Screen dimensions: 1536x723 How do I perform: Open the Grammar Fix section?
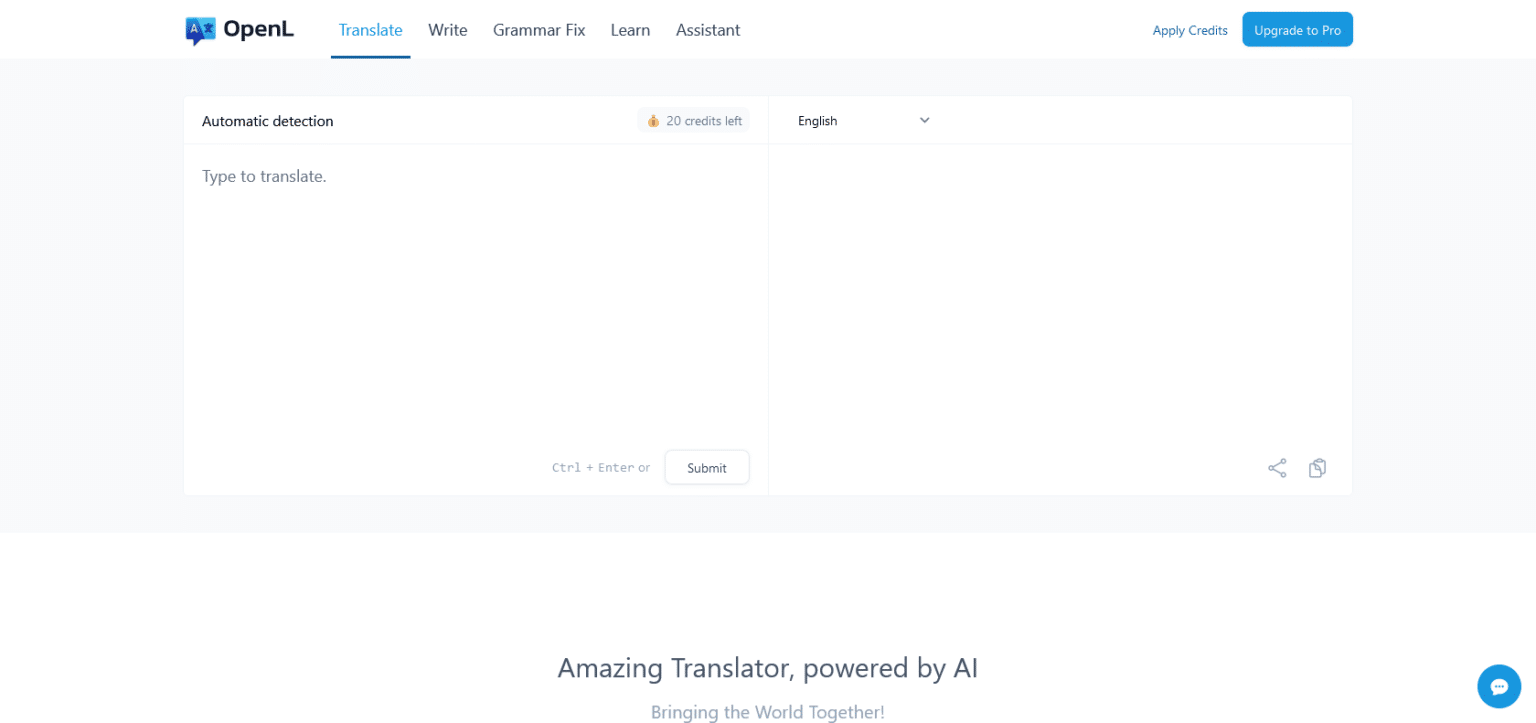click(539, 30)
